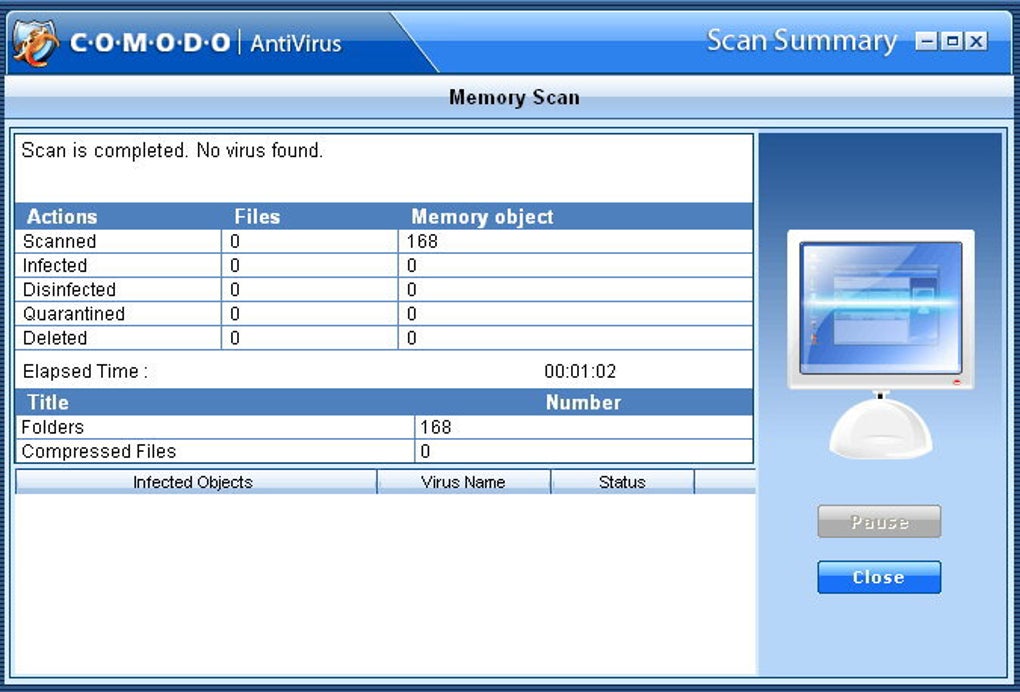Click the Title section heading

click(47, 403)
